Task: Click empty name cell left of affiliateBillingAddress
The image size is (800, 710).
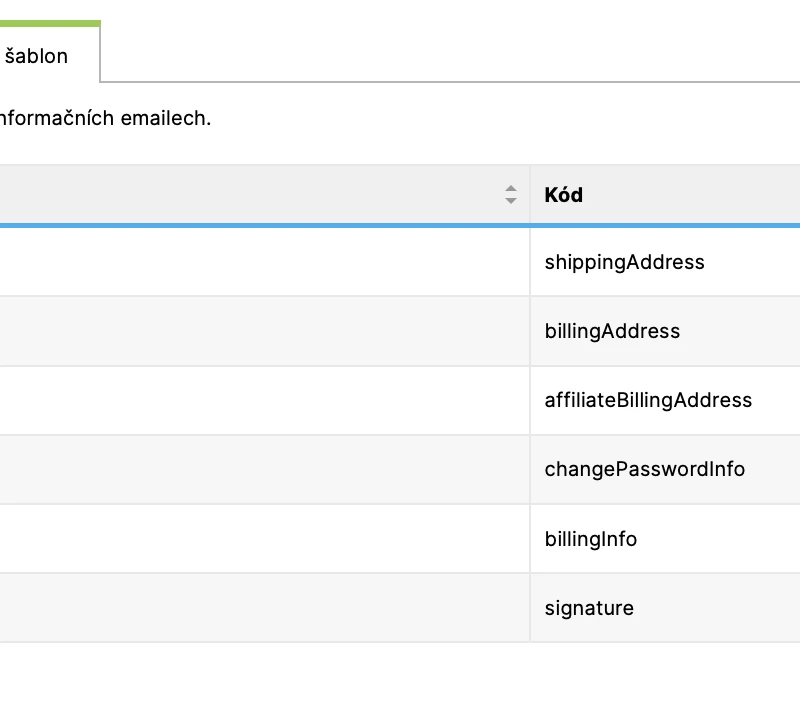Action: (x=264, y=400)
